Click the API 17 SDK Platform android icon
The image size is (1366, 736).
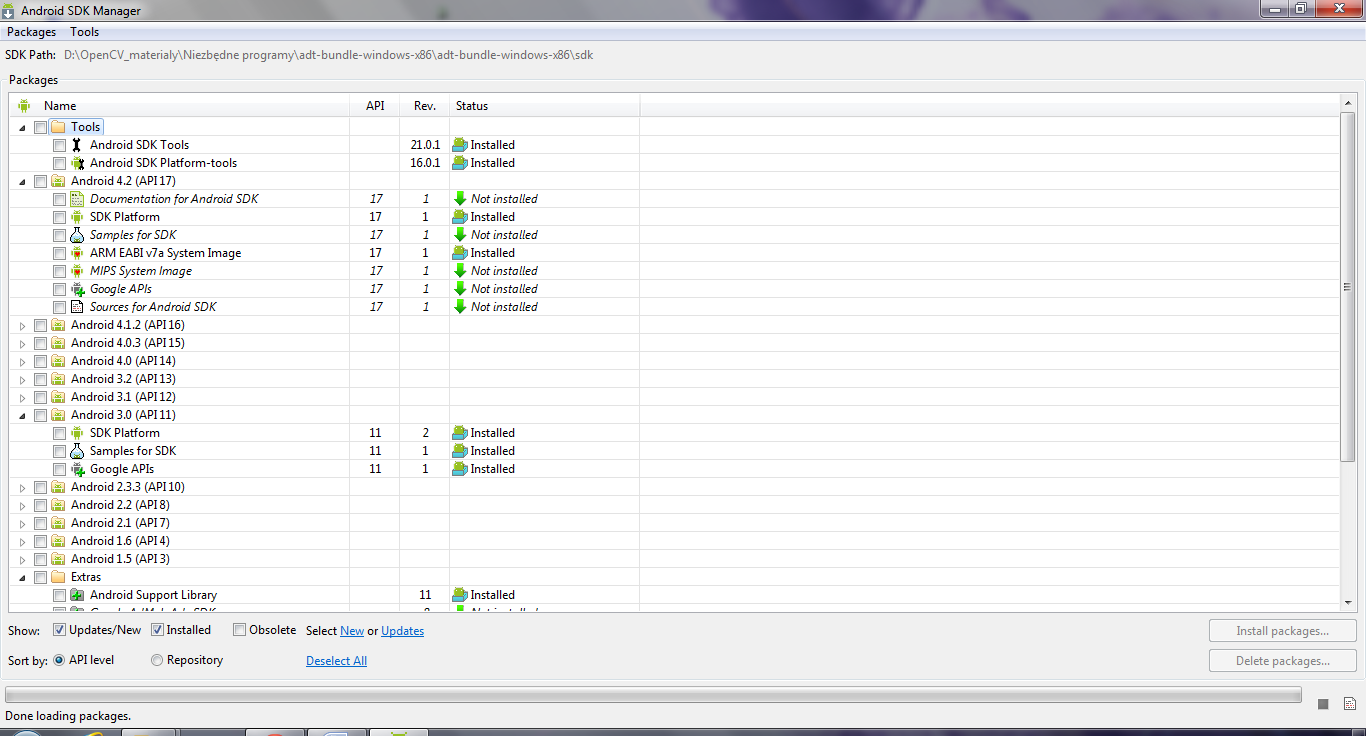coord(77,217)
